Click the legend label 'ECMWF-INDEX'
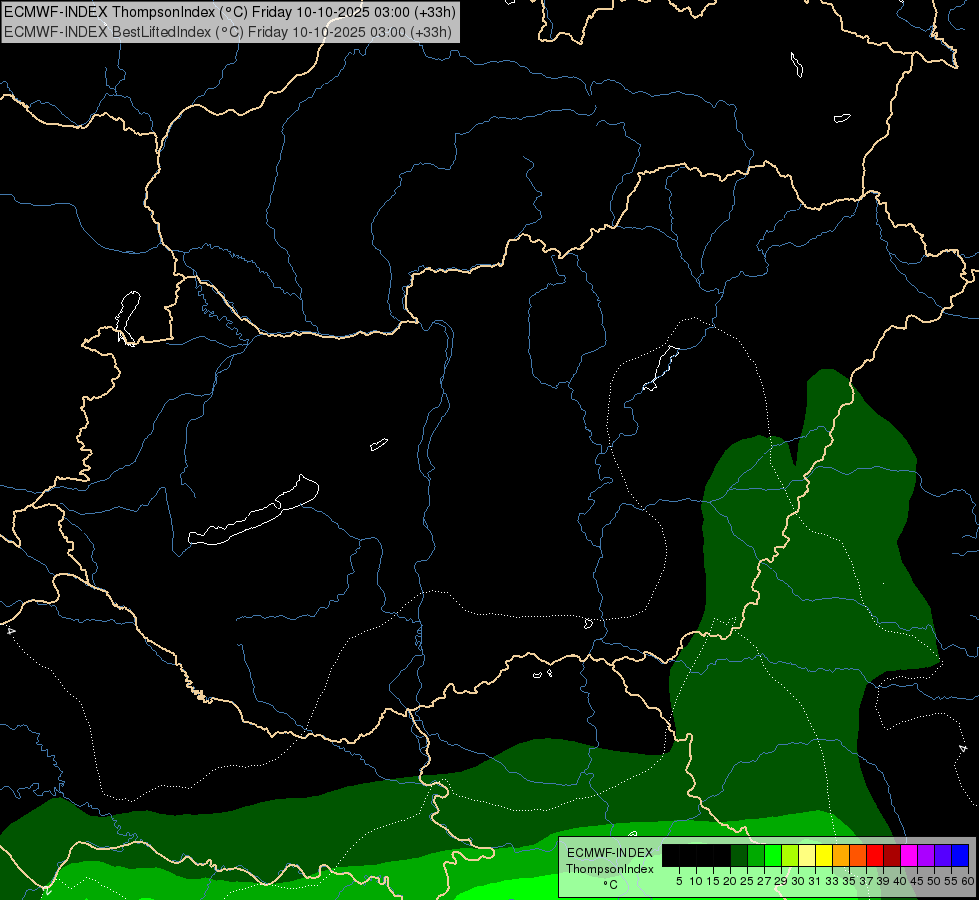 tap(609, 853)
